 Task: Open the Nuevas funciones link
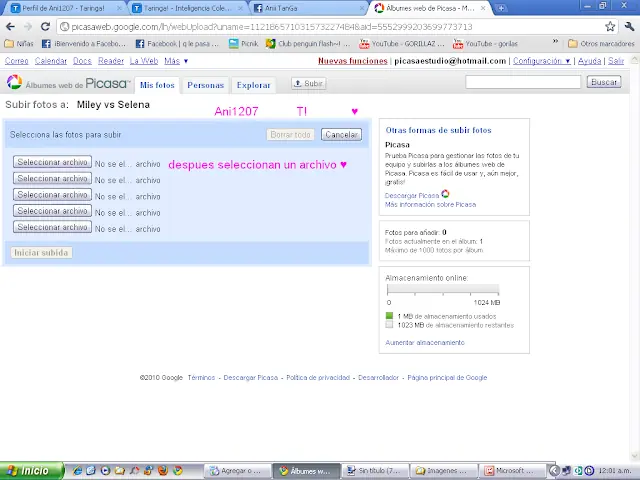(x=353, y=61)
